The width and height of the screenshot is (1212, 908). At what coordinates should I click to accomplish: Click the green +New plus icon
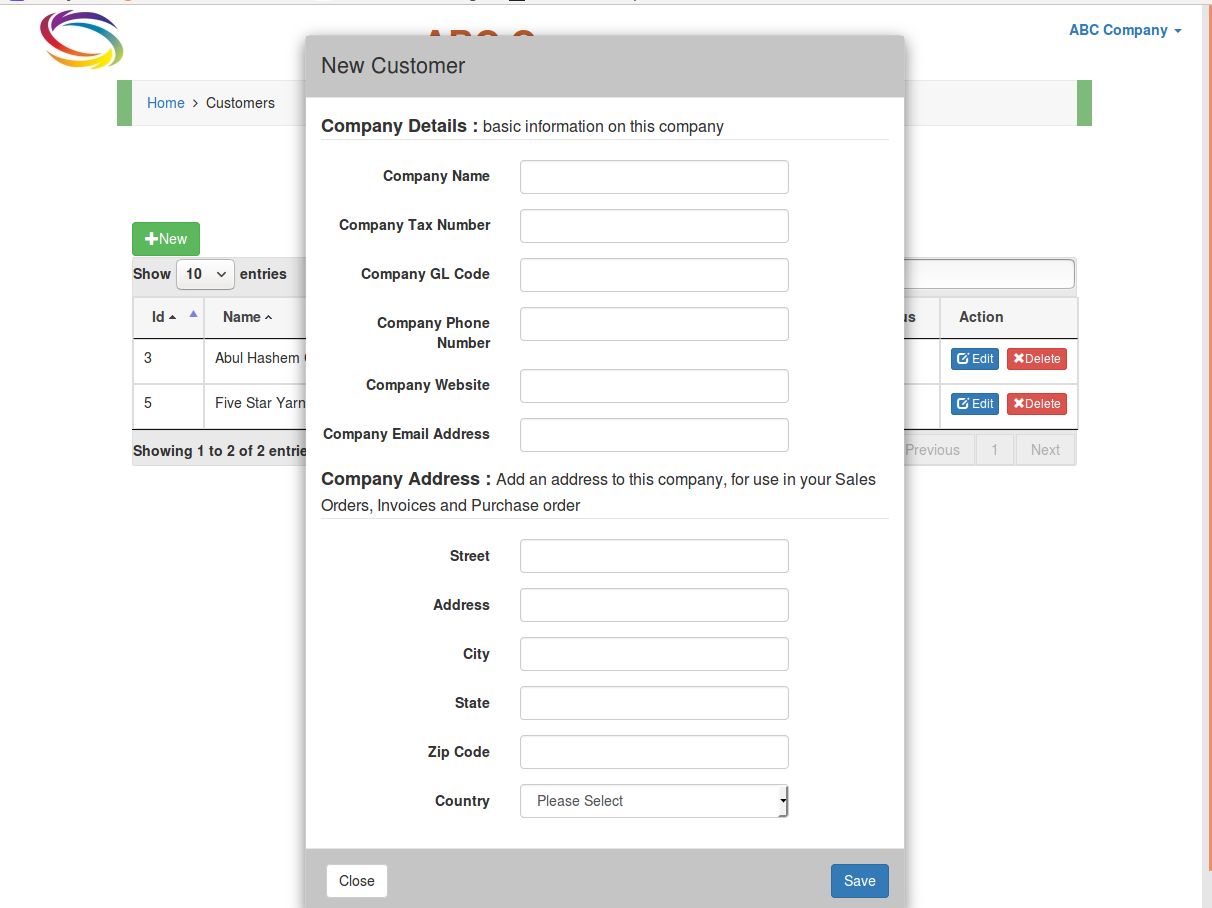coord(150,238)
